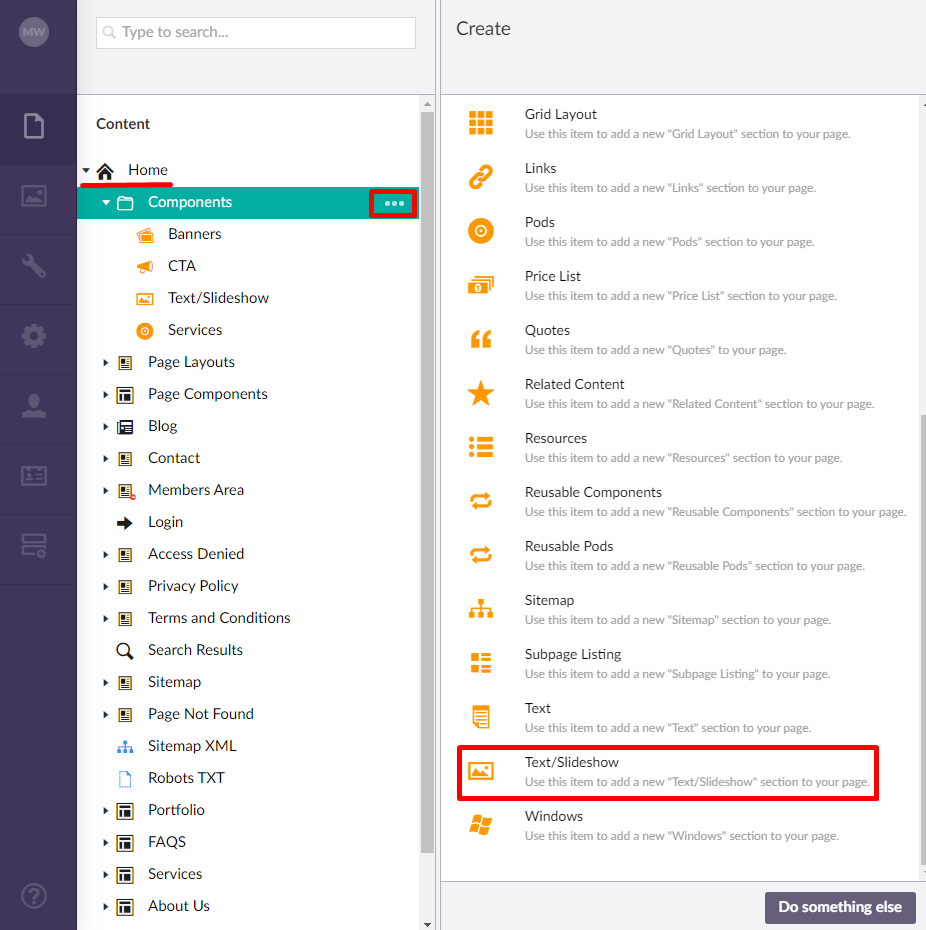Screen dimensions: 926x930
Task: Select Services under Components
Action: (x=195, y=330)
